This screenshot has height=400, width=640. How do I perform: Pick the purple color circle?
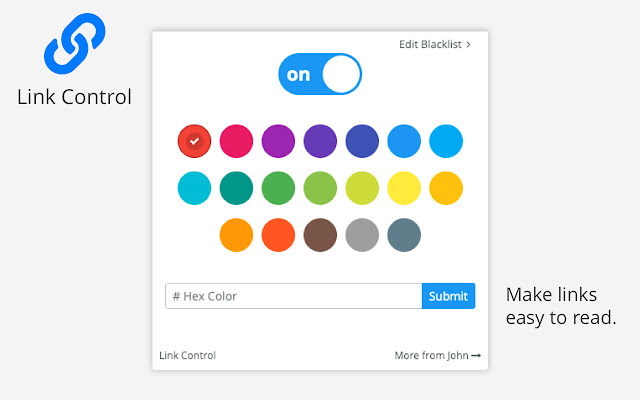pos(278,141)
